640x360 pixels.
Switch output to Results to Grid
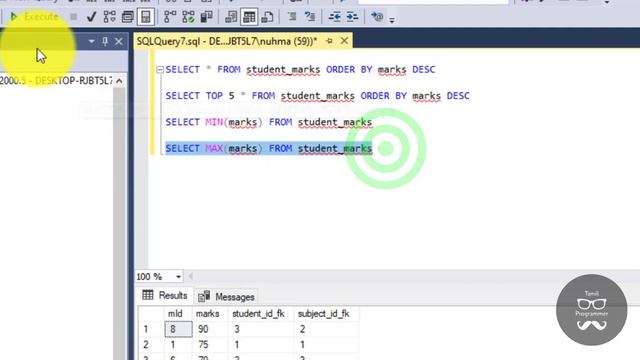[x=249, y=17]
